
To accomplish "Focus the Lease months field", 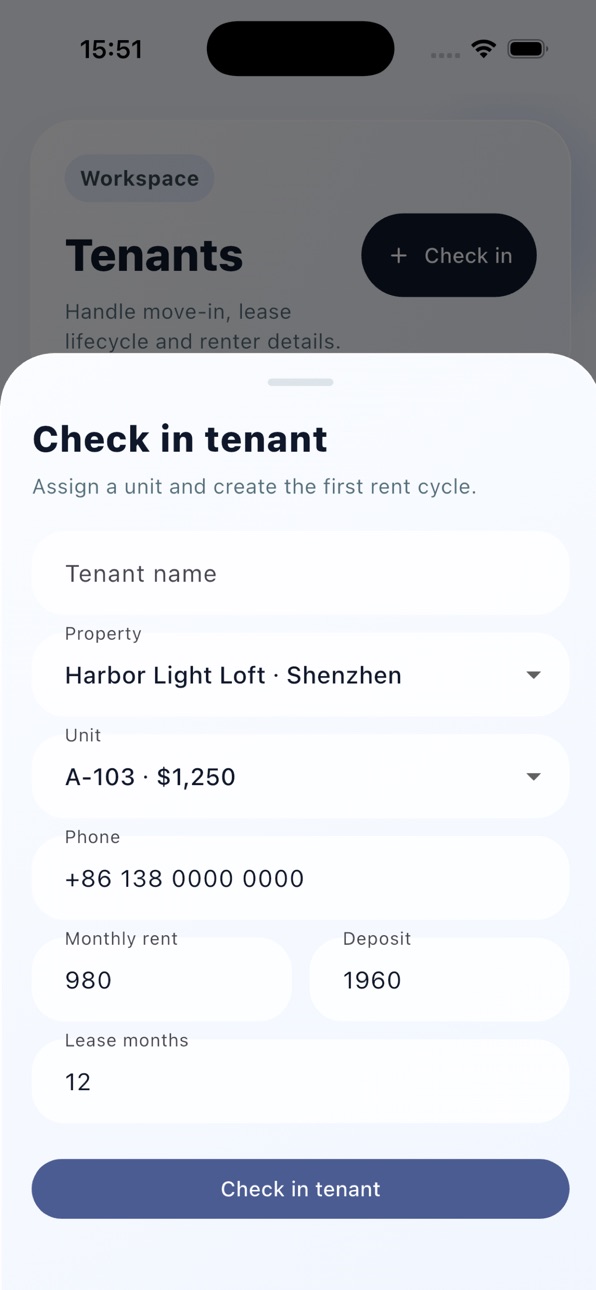I will click(300, 1081).
